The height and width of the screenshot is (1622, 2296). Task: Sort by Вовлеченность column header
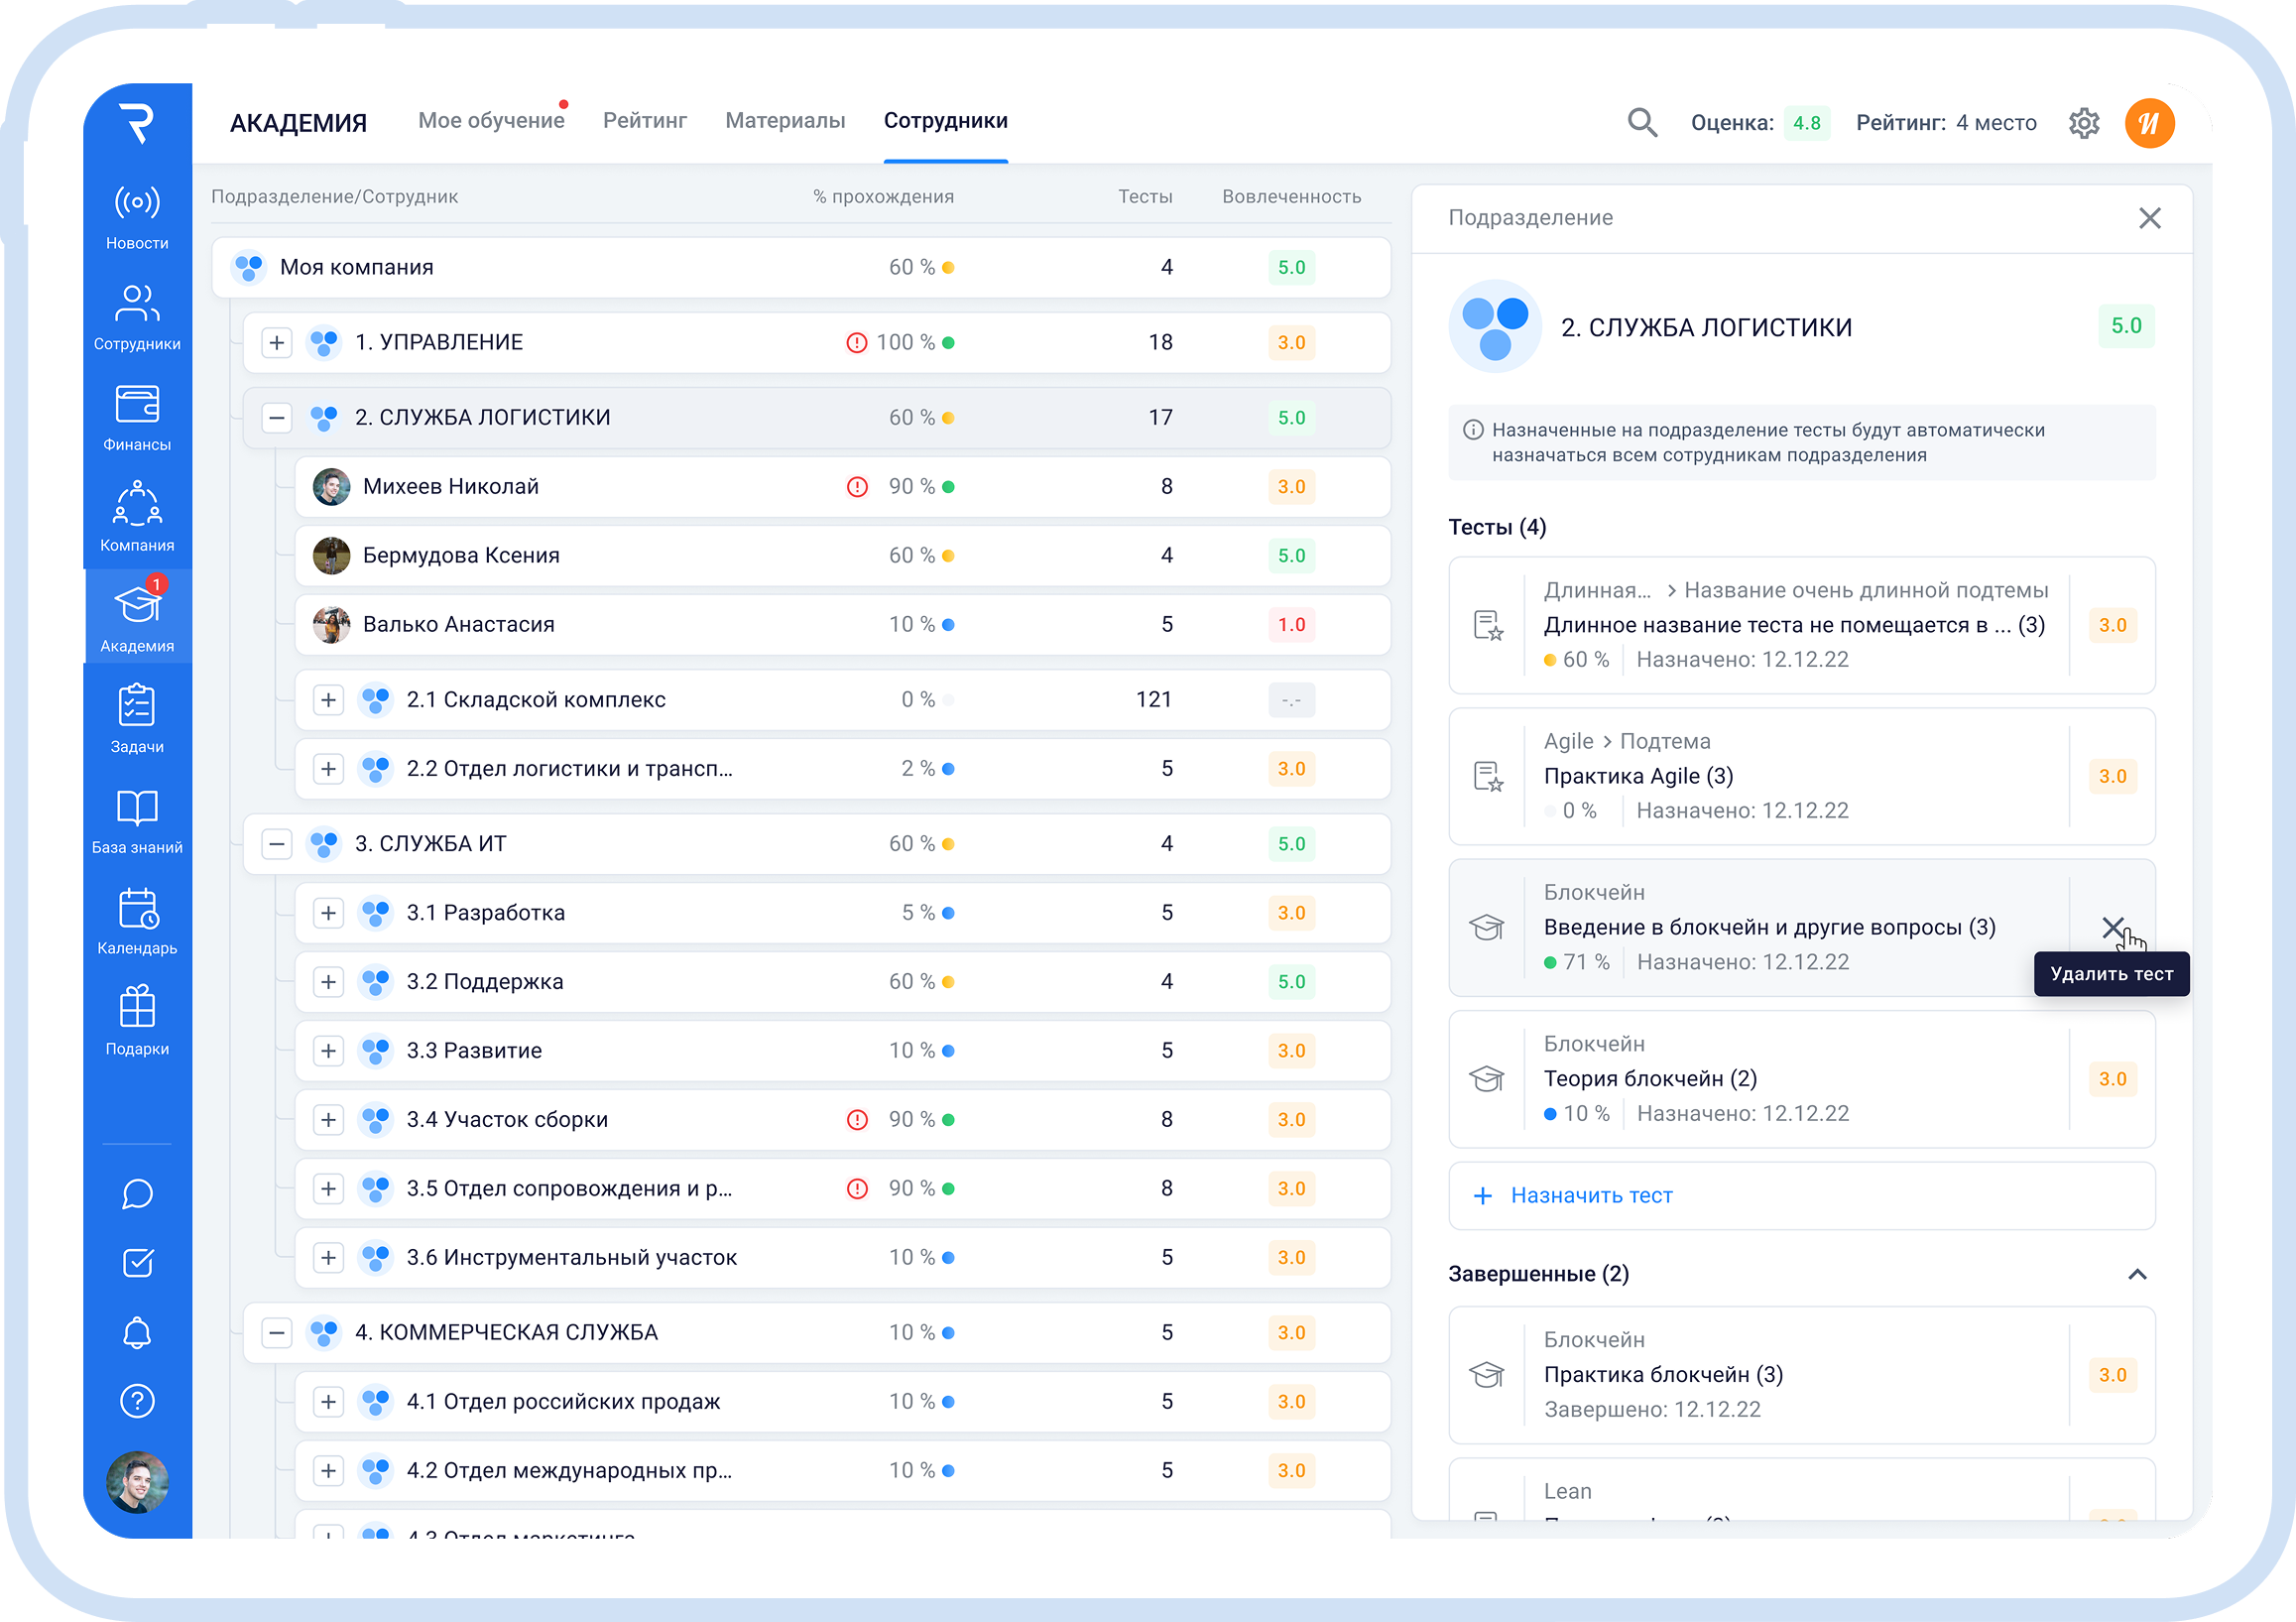pos(1291,197)
